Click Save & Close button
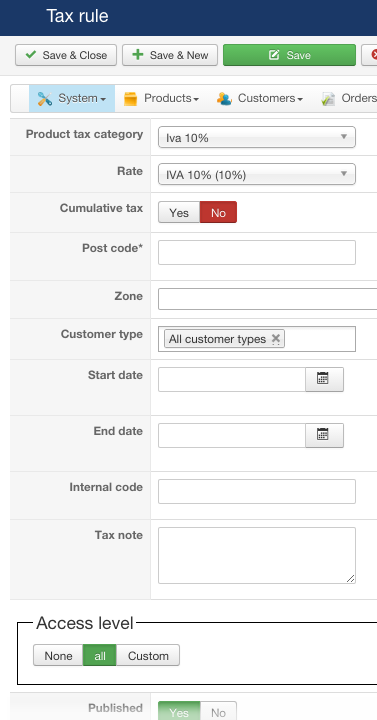This screenshot has width=377, height=720. pos(66,55)
